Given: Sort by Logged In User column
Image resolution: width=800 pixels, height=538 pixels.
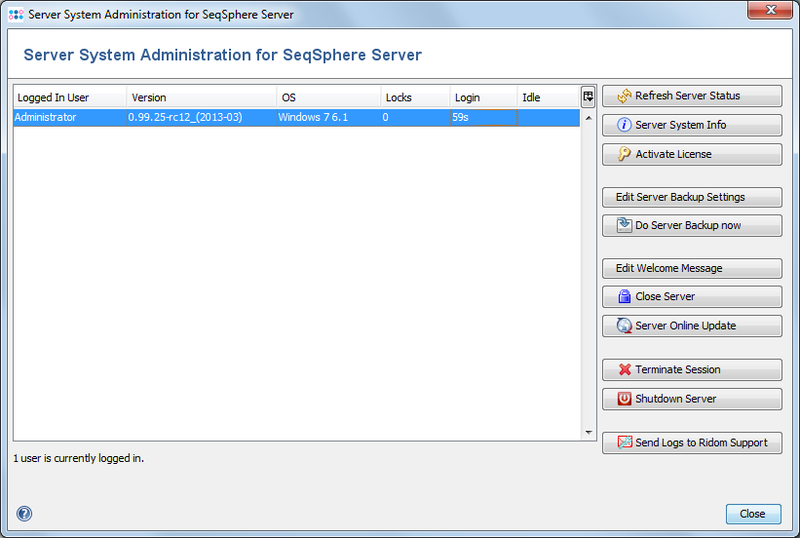Looking at the screenshot, I should [69, 98].
